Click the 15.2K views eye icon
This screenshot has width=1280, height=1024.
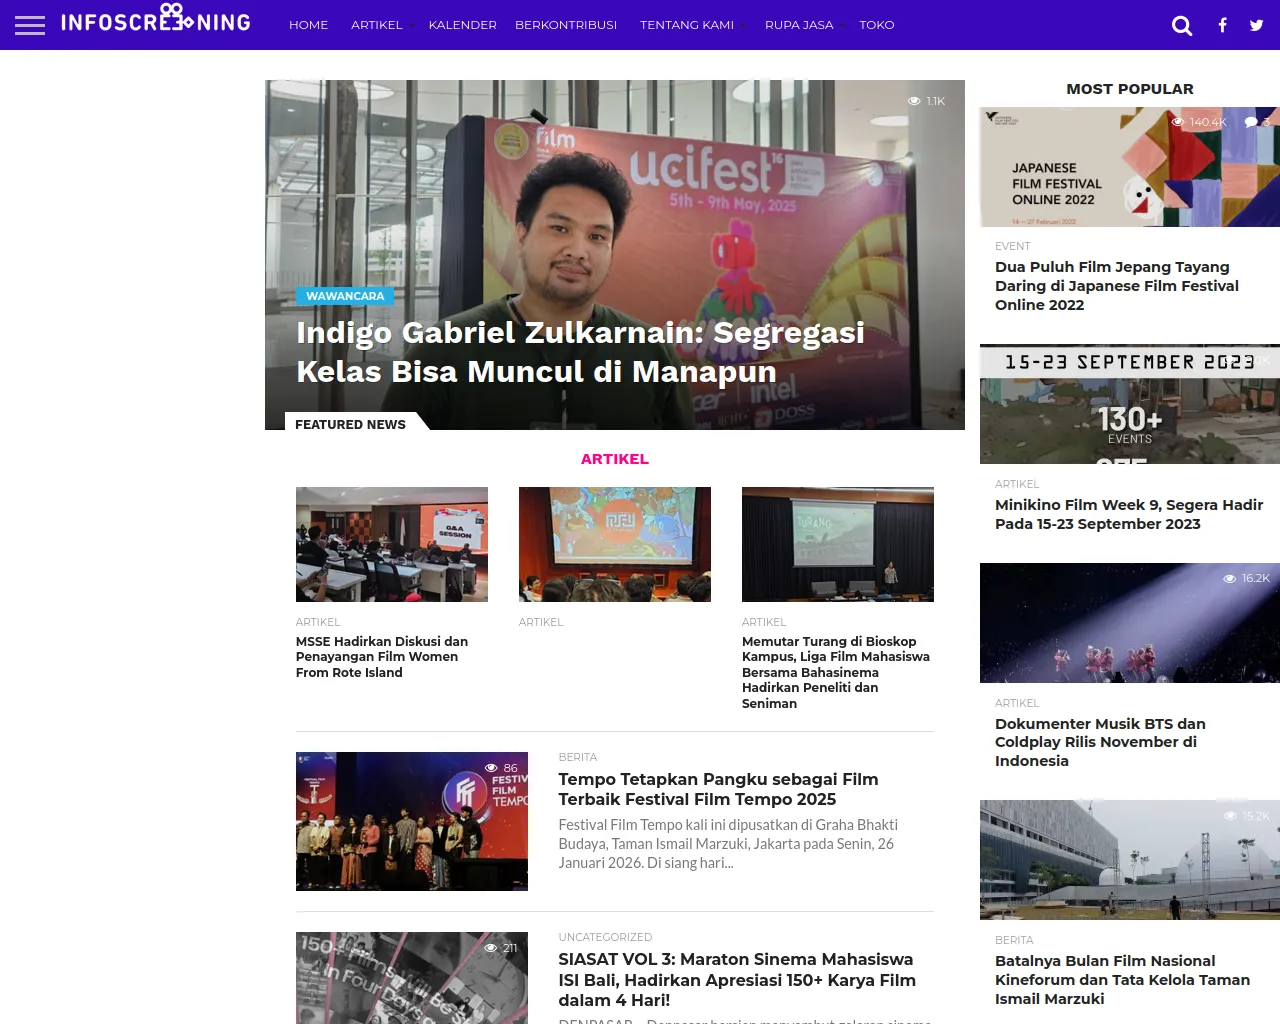coord(1230,816)
